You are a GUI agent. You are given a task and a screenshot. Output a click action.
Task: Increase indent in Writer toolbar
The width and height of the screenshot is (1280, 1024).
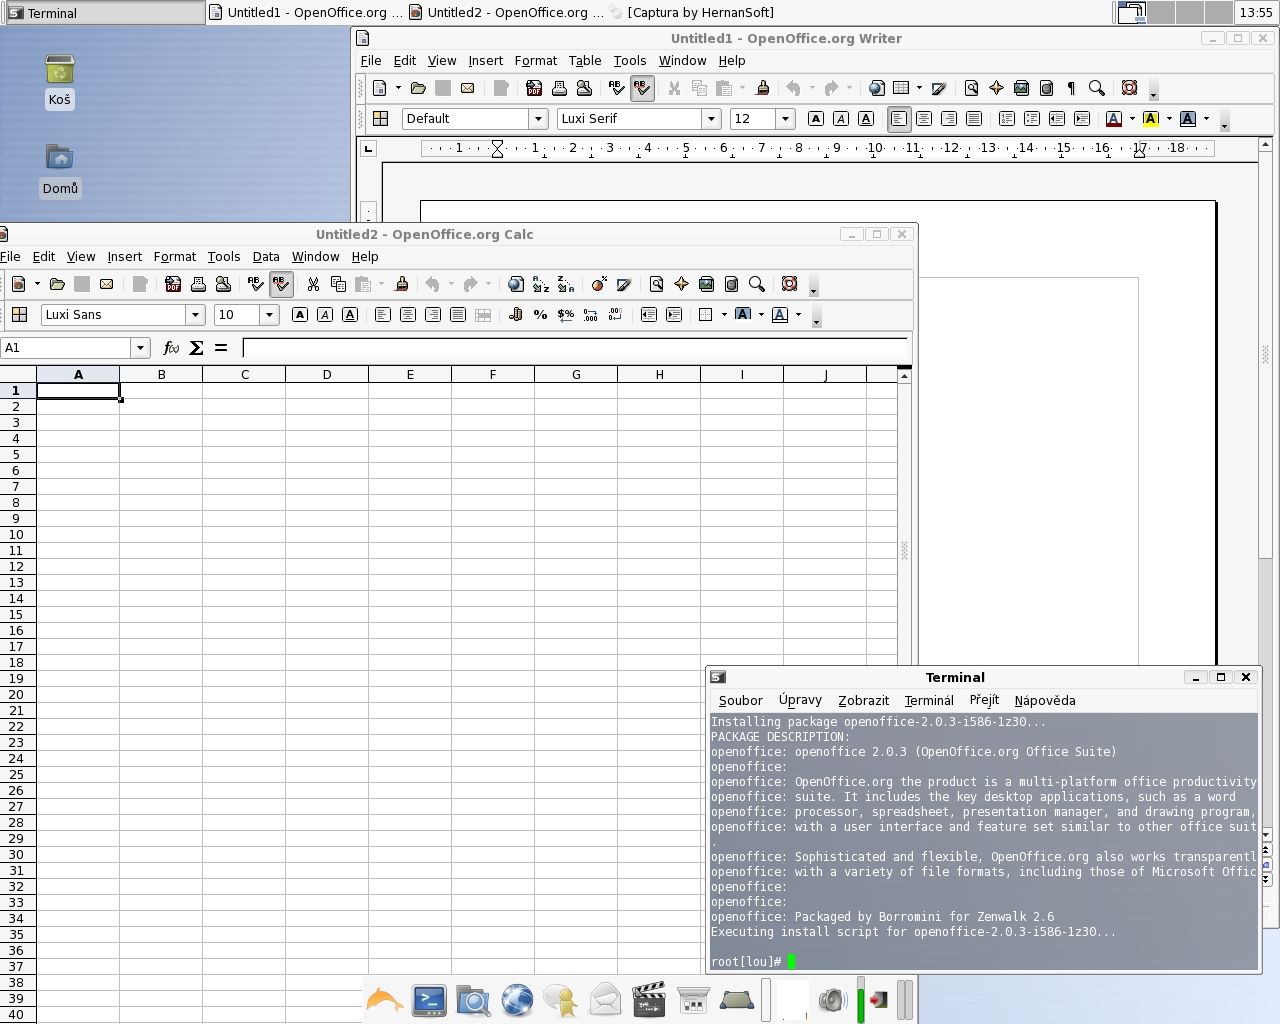point(1082,118)
